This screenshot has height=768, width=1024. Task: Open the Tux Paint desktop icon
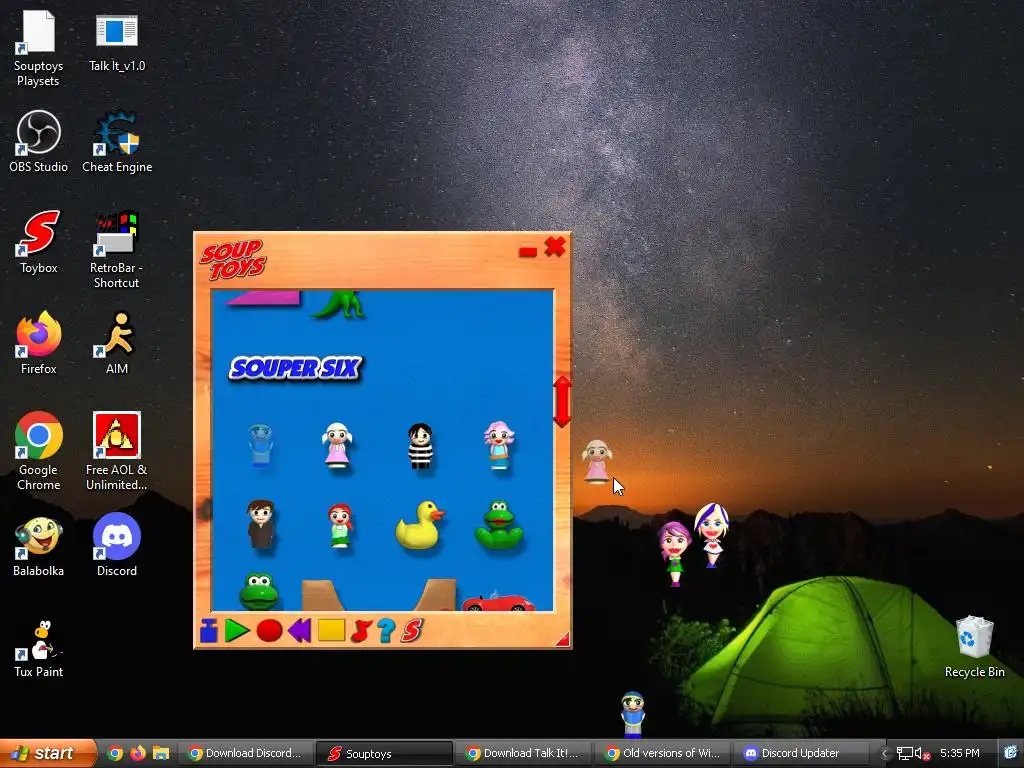pyautogui.click(x=39, y=648)
